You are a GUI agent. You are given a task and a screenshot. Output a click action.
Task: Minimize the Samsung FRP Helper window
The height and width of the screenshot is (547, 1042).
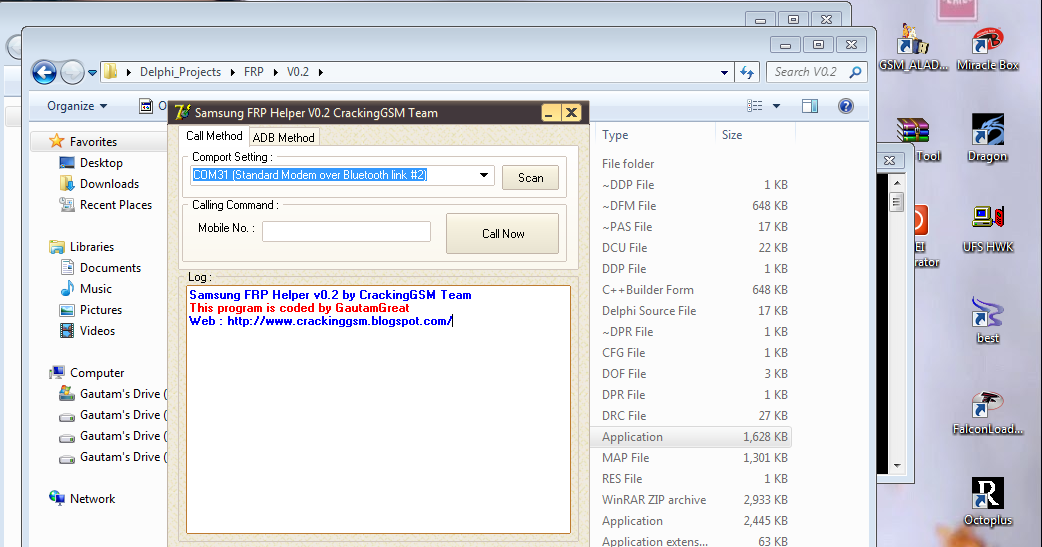549,113
